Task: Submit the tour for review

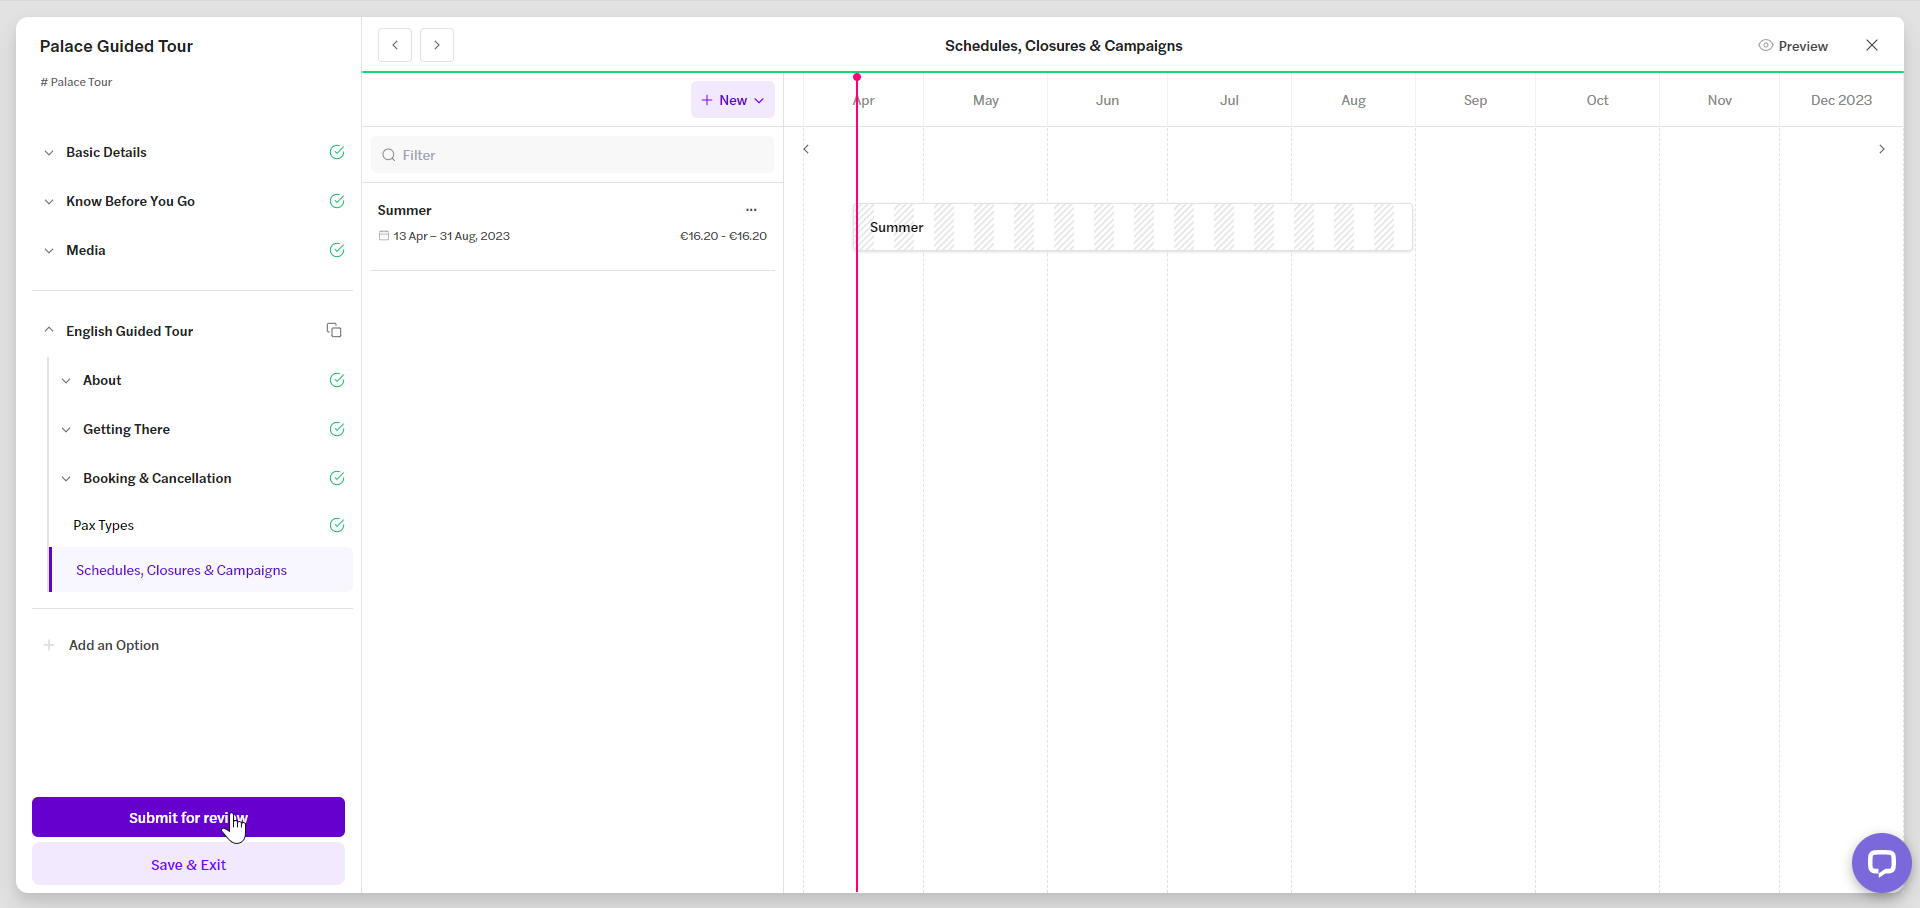Action: pyautogui.click(x=188, y=817)
